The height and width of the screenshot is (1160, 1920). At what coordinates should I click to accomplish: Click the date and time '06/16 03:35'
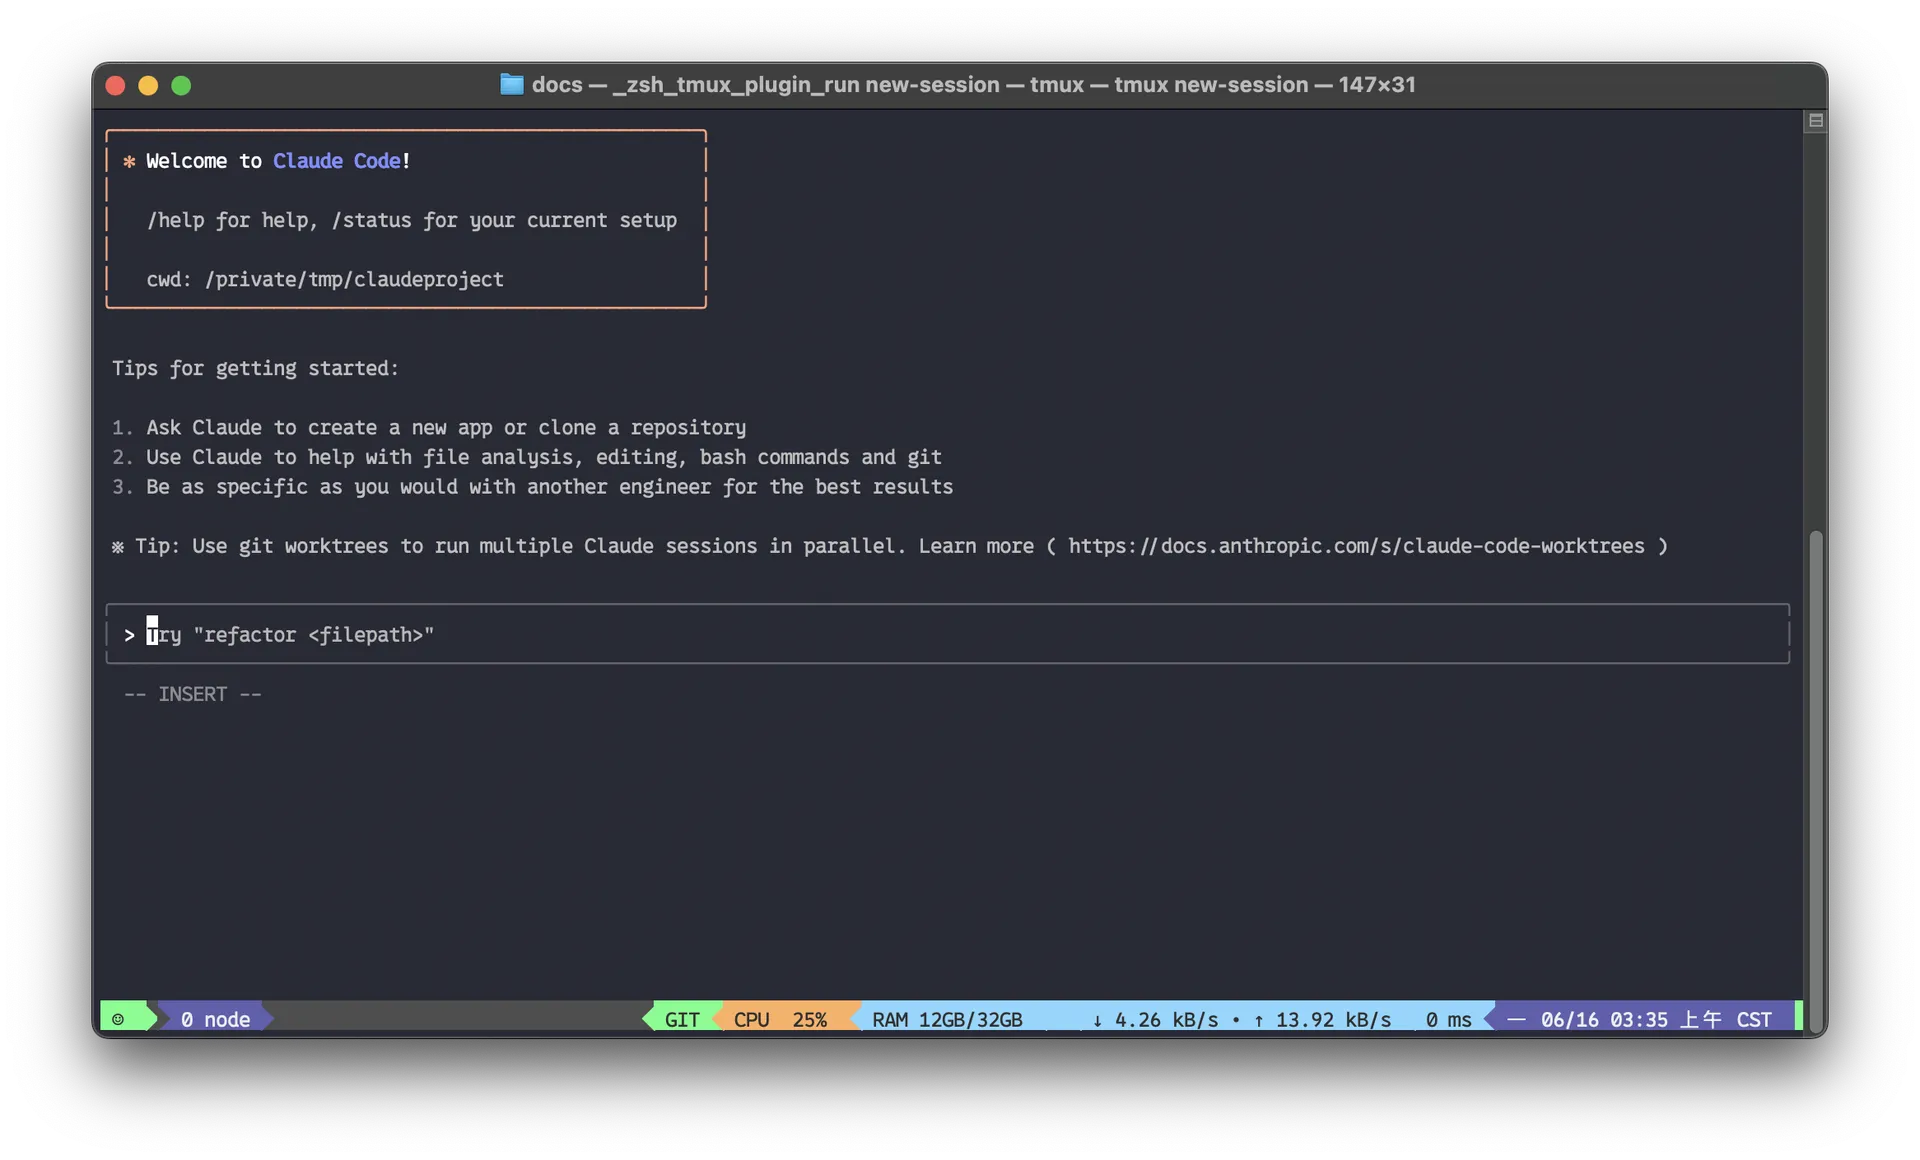tap(1604, 1019)
